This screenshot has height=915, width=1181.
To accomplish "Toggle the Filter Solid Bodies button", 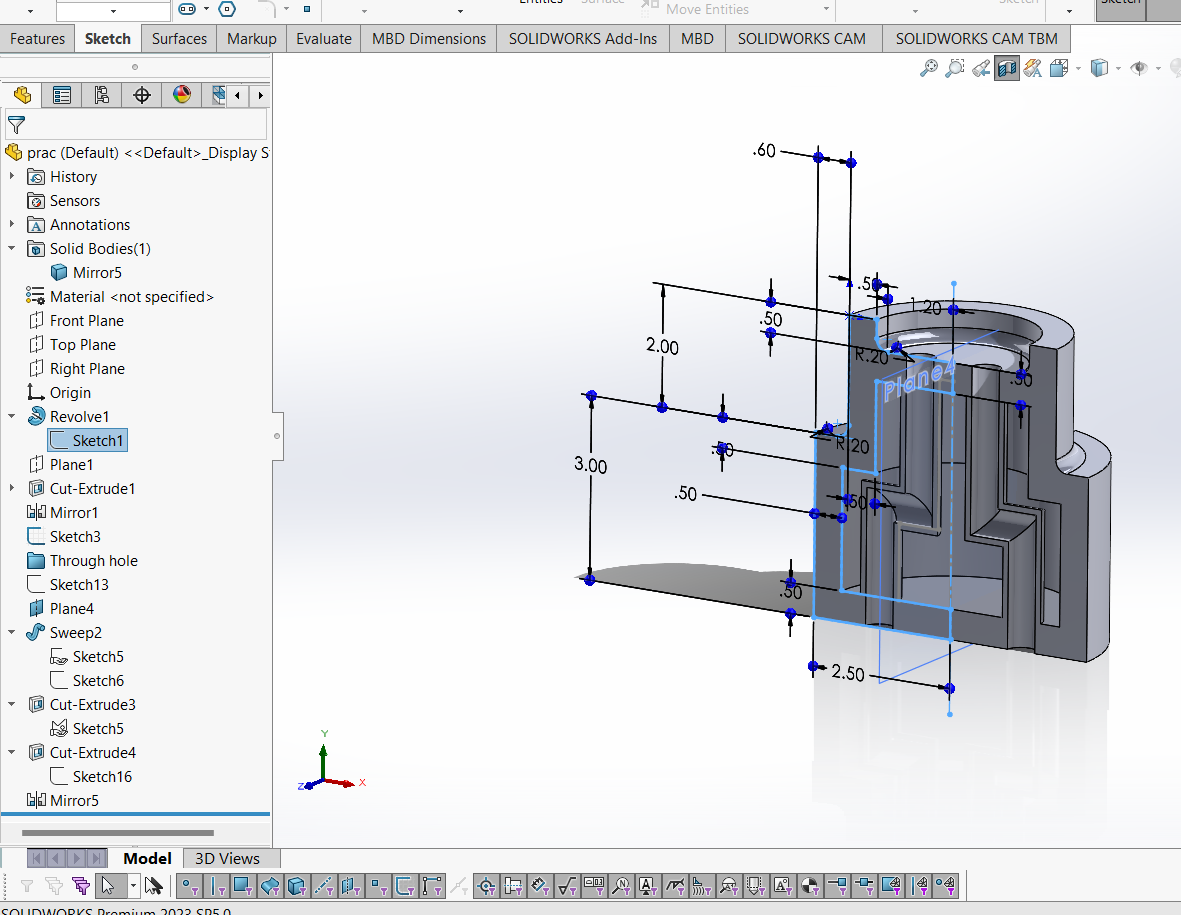I will pyautogui.click(x=297, y=886).
